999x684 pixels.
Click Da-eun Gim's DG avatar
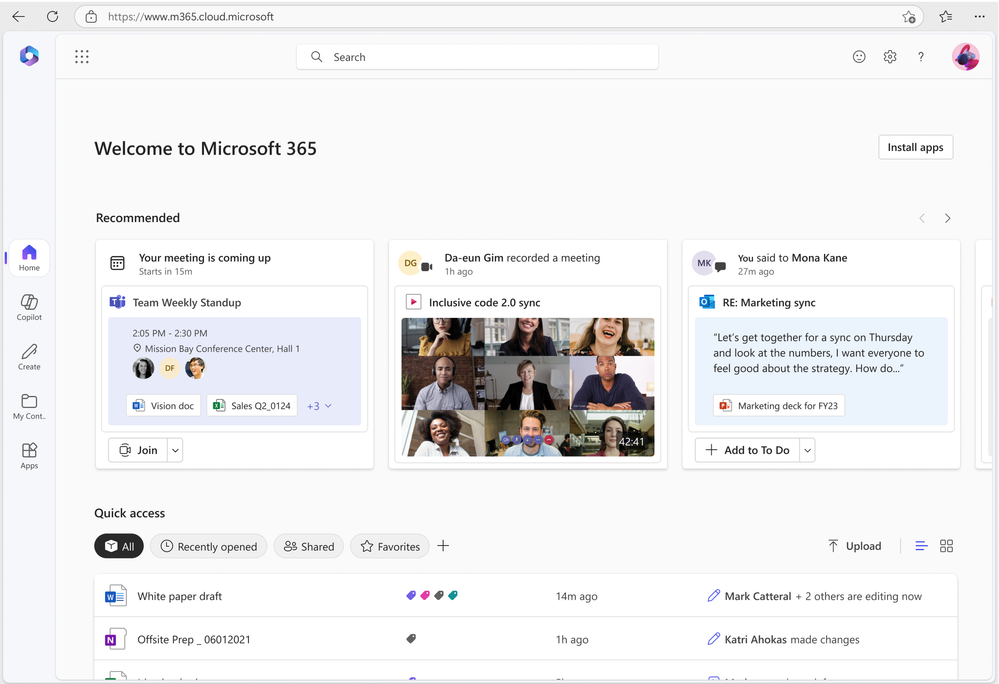pos(410,263)
